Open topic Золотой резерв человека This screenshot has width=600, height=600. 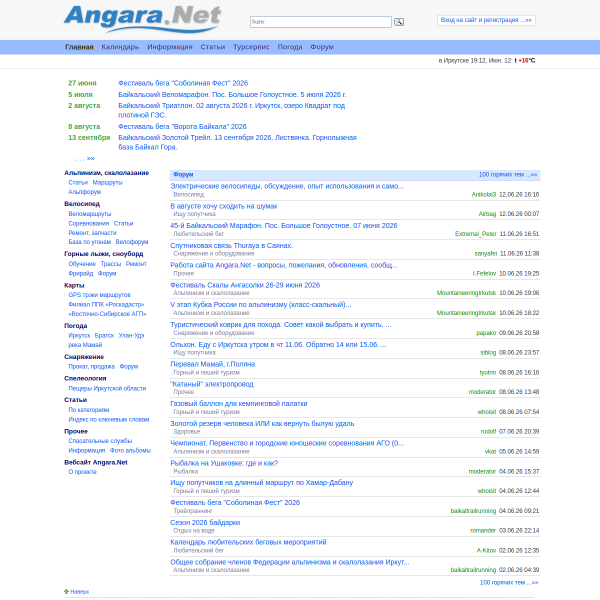pyautogui.click(x=262, y=423)
